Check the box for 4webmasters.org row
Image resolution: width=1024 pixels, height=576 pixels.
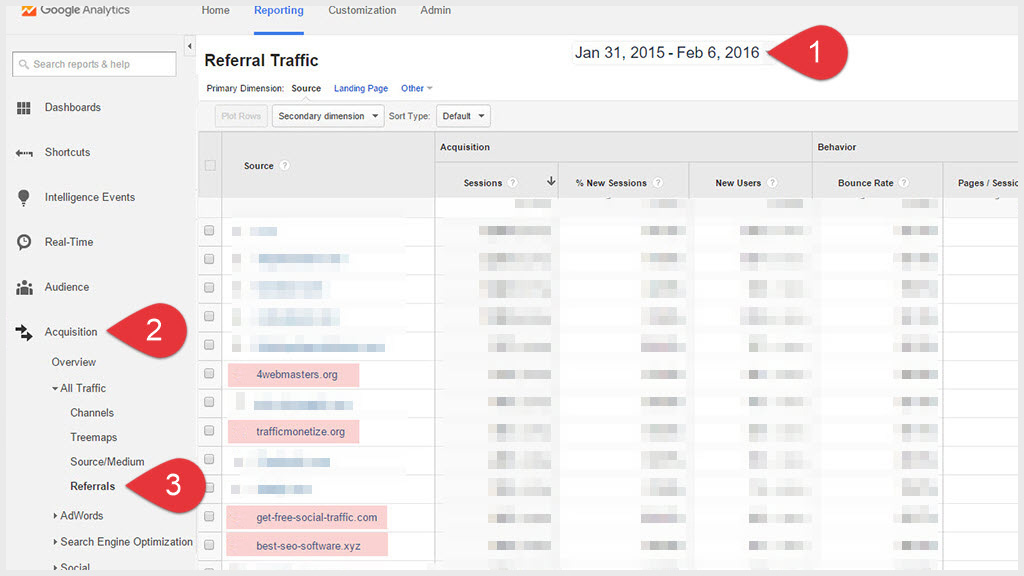point(209,374)
